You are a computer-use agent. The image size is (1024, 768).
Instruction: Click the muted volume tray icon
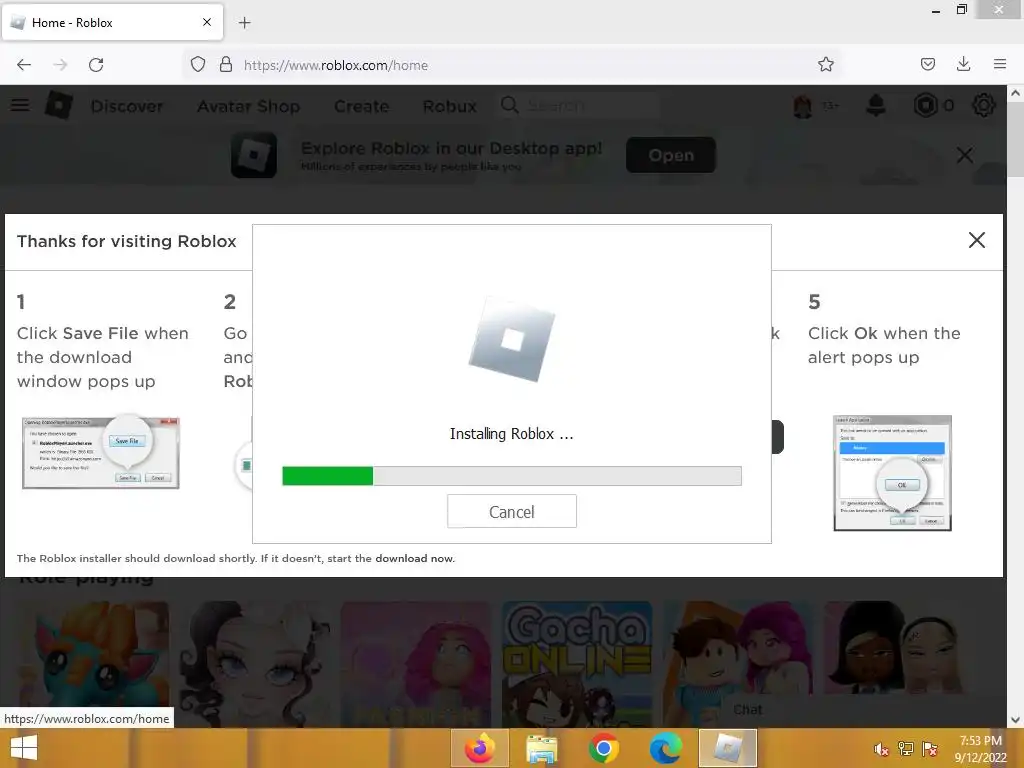[x=881, y=749]
